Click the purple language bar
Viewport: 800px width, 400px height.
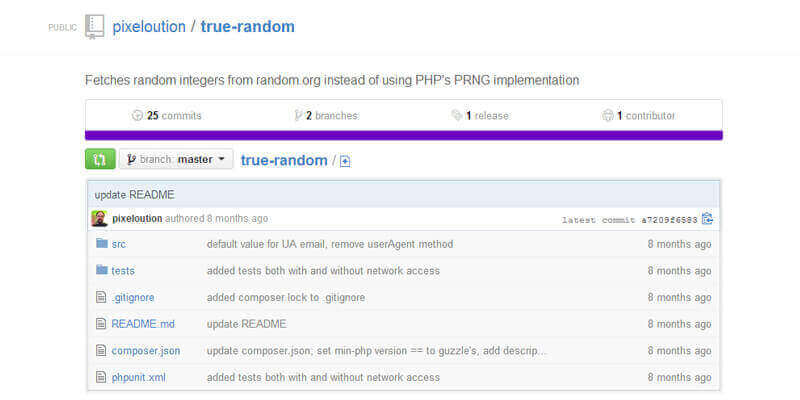403,135
